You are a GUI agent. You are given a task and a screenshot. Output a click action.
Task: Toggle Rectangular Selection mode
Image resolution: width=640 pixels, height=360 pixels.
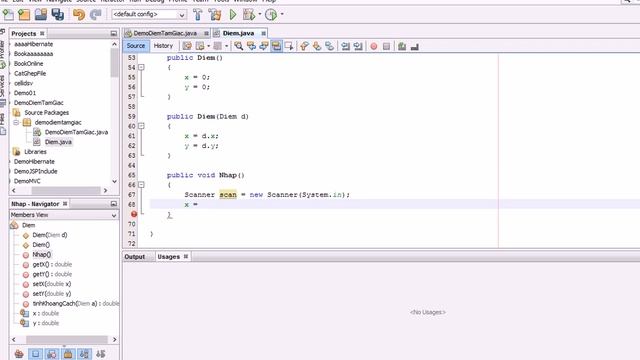[289, 46]
